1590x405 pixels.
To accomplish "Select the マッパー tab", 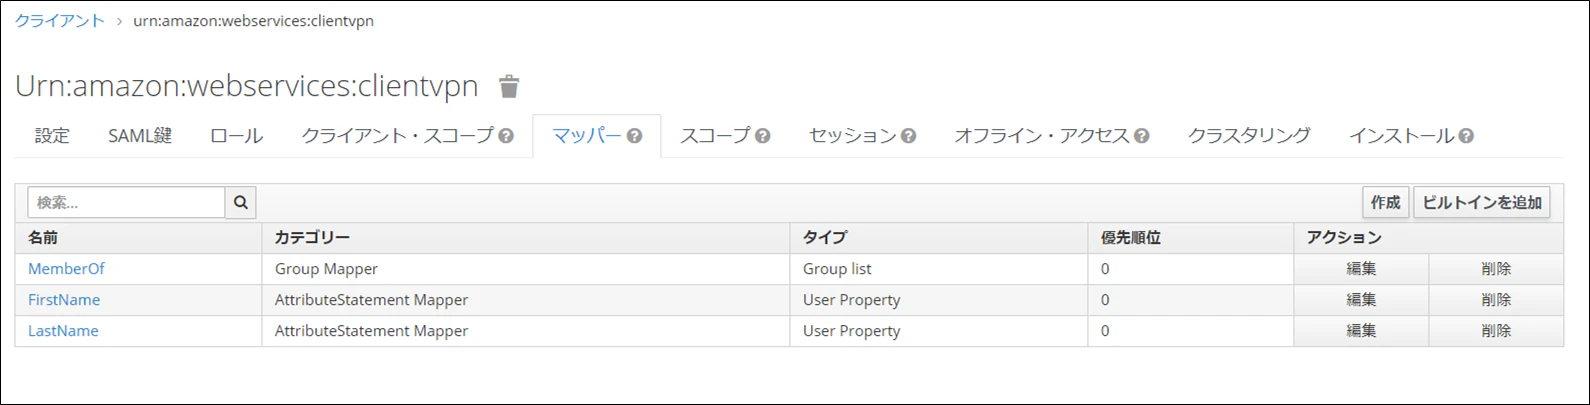I will tap(587, 136).
